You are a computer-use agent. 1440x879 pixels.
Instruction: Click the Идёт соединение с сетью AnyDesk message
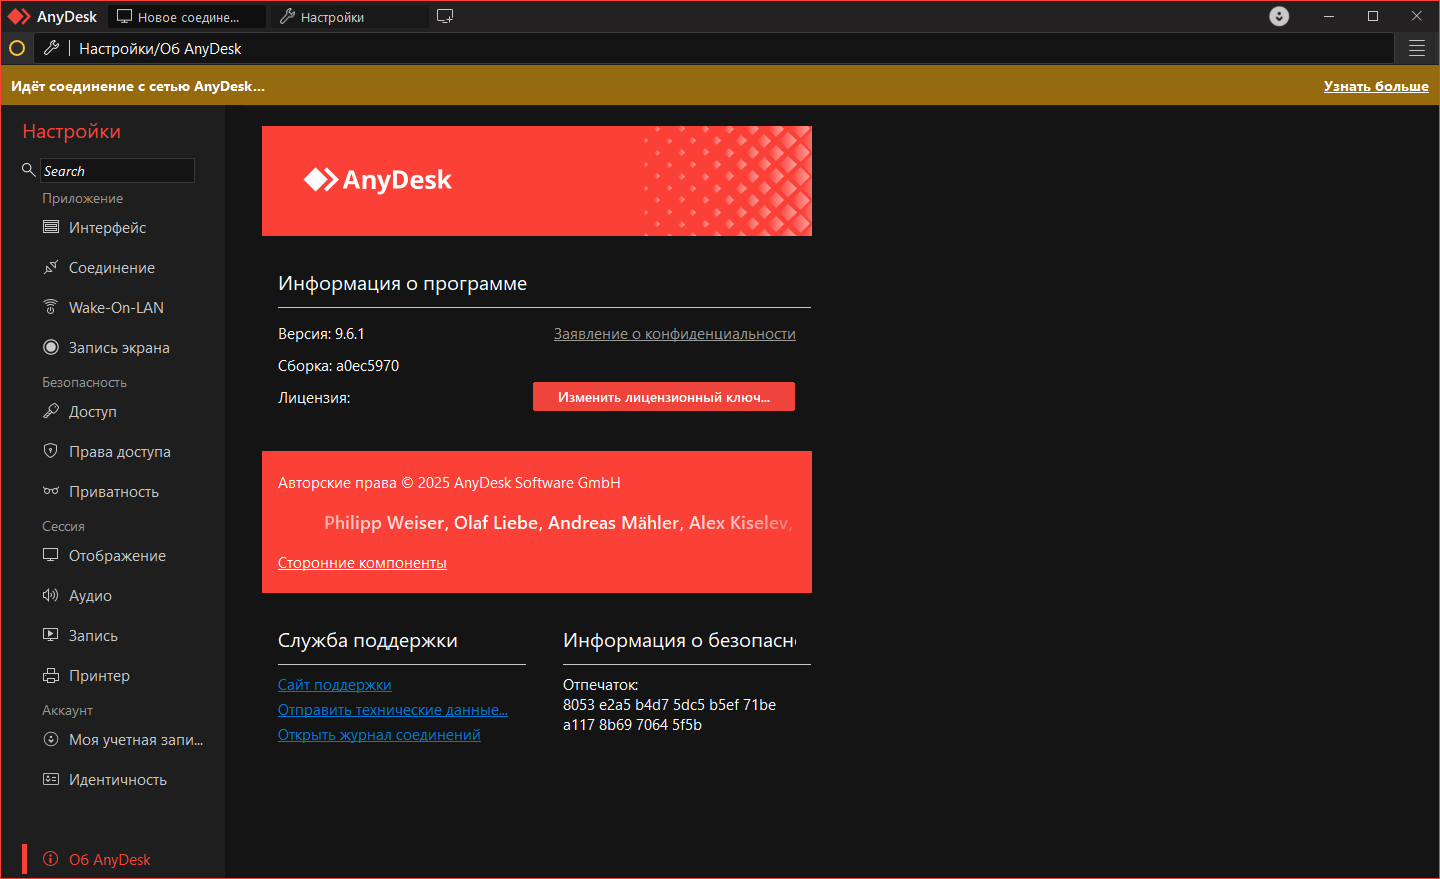coord(138,86)
